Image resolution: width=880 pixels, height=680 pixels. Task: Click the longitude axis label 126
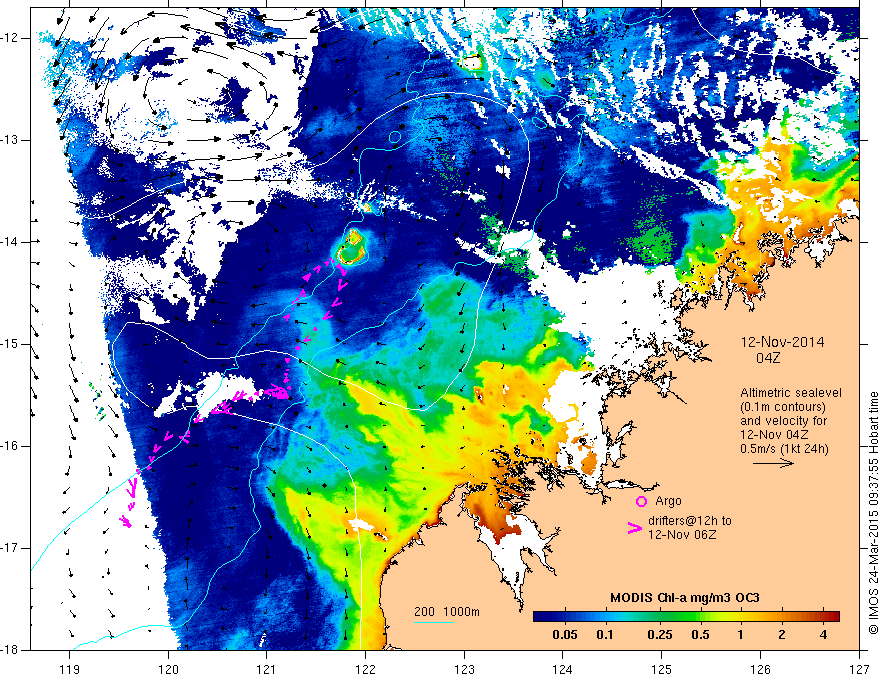pyautogui.click(x=760, y=669)
